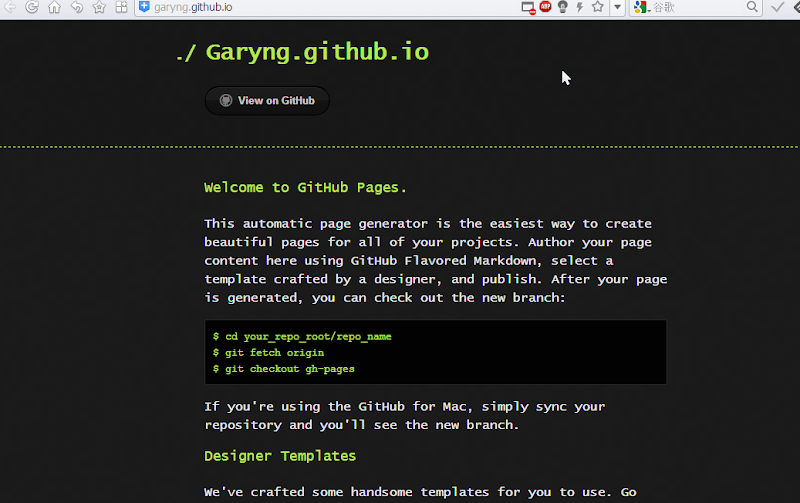Click the "We've crafted some handsome templates" line

420,492
